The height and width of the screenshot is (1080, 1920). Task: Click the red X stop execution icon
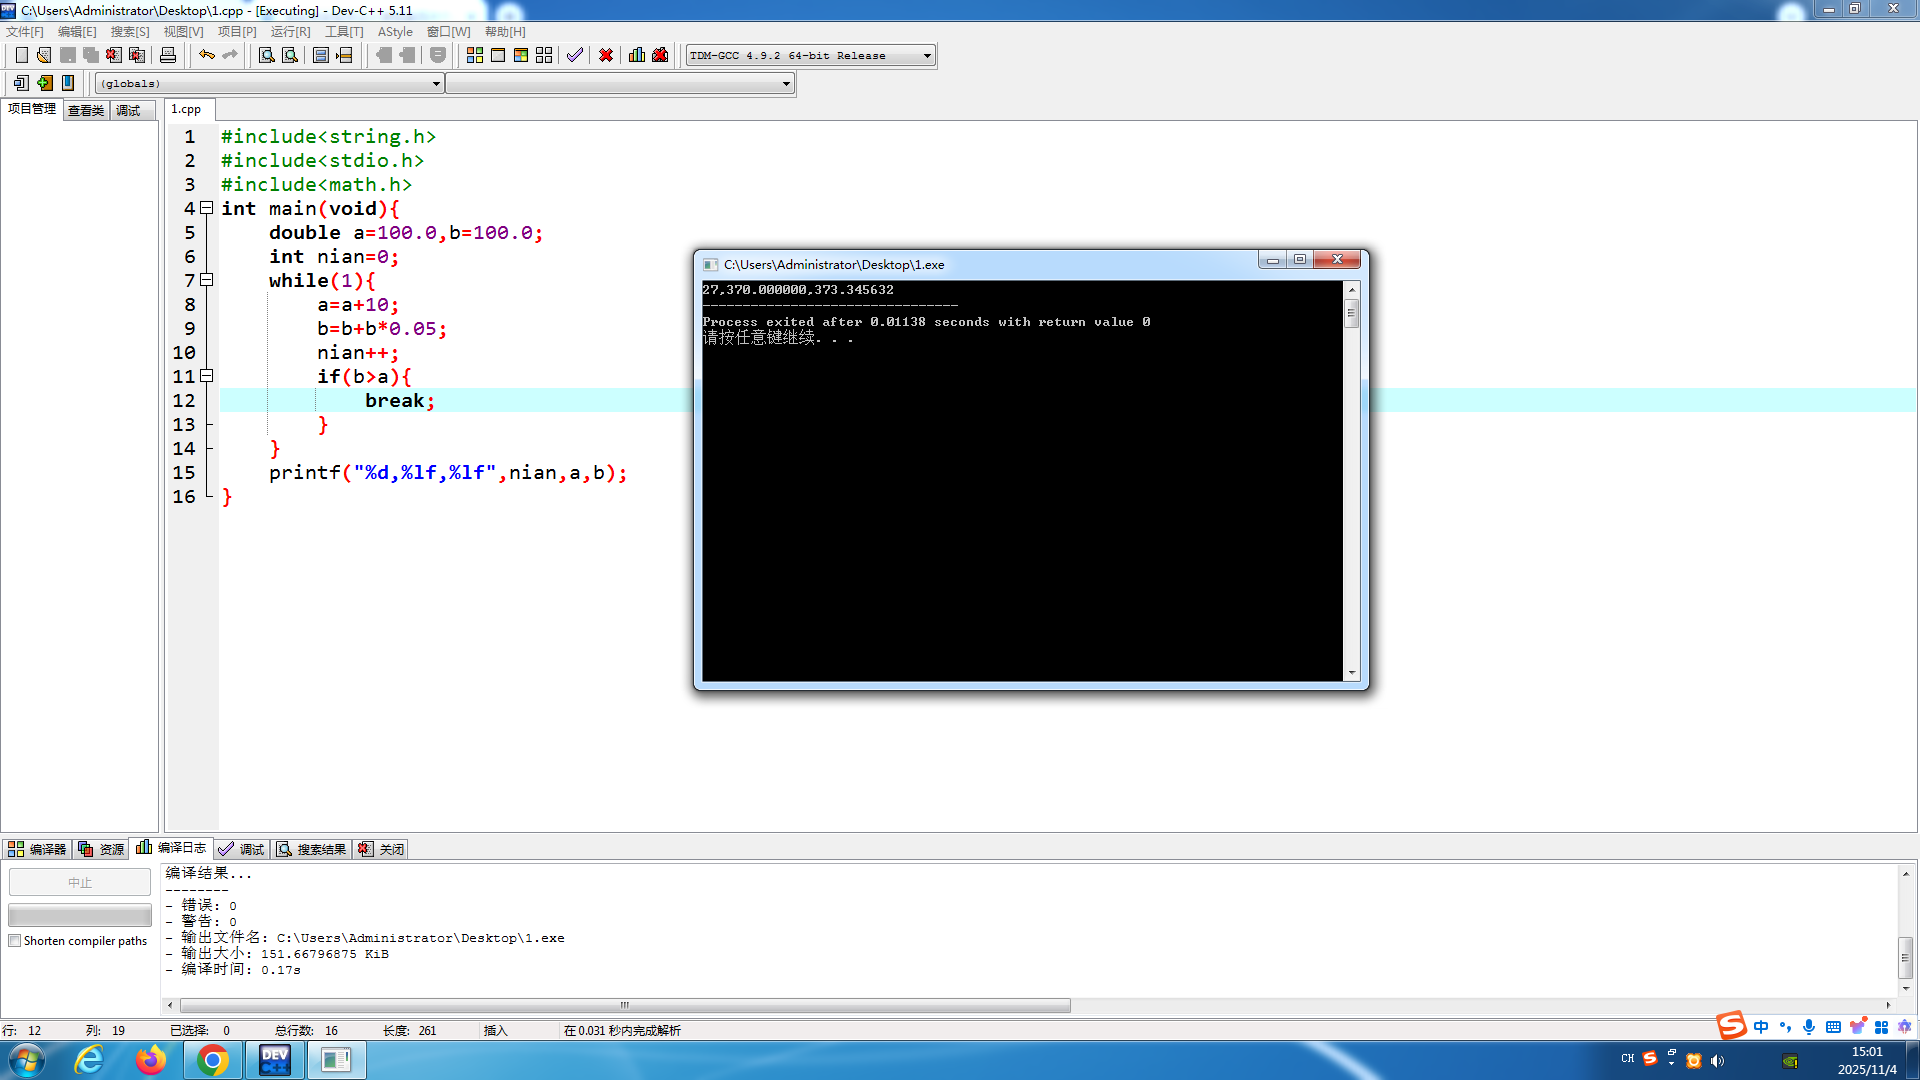tap(606, 55)
